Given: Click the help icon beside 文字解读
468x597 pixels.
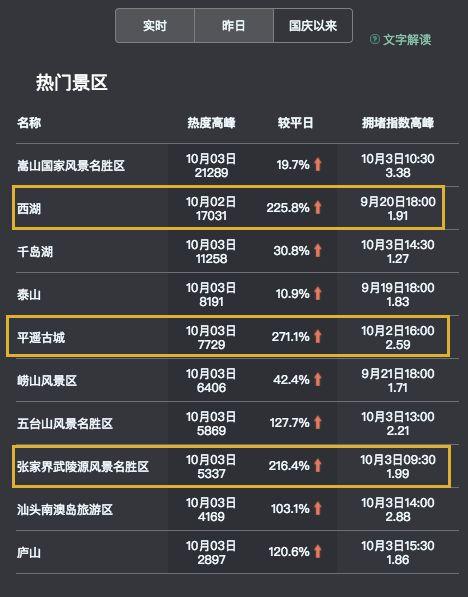Looking at the screenshot, I should (x=375, y=39).
